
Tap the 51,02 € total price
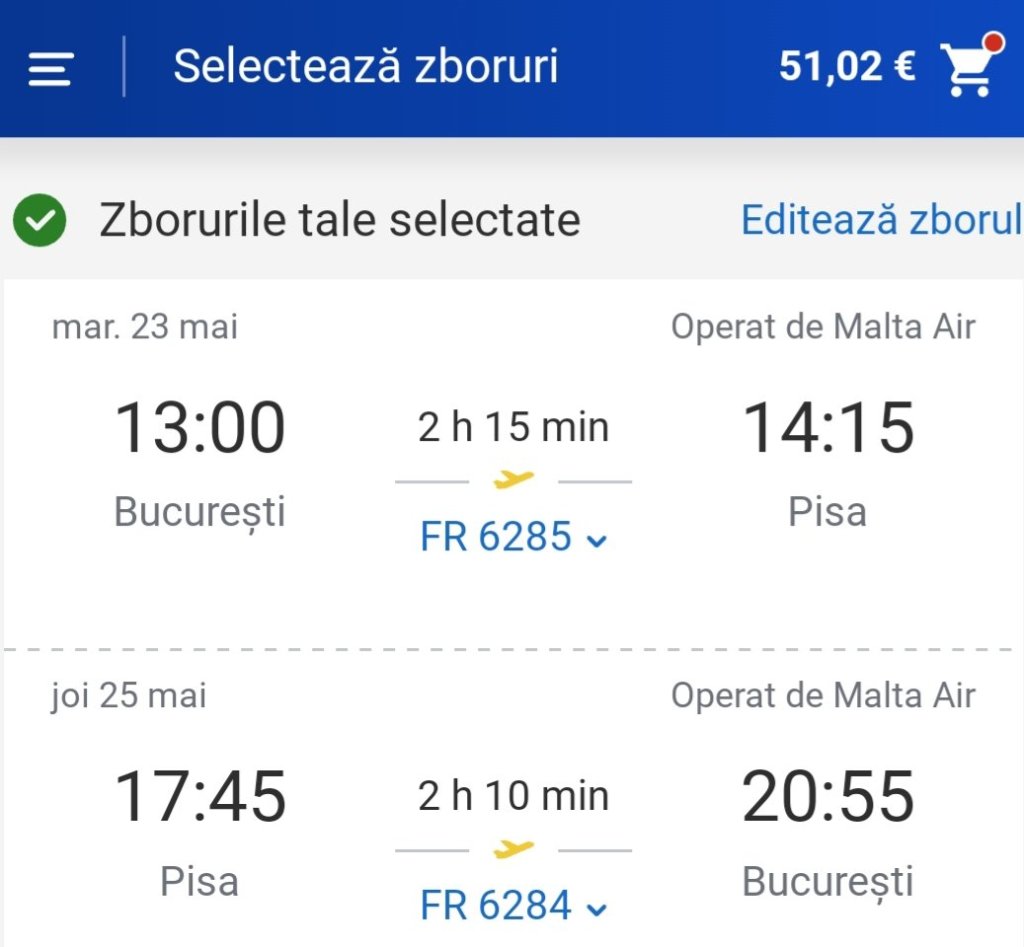[846, 67]
